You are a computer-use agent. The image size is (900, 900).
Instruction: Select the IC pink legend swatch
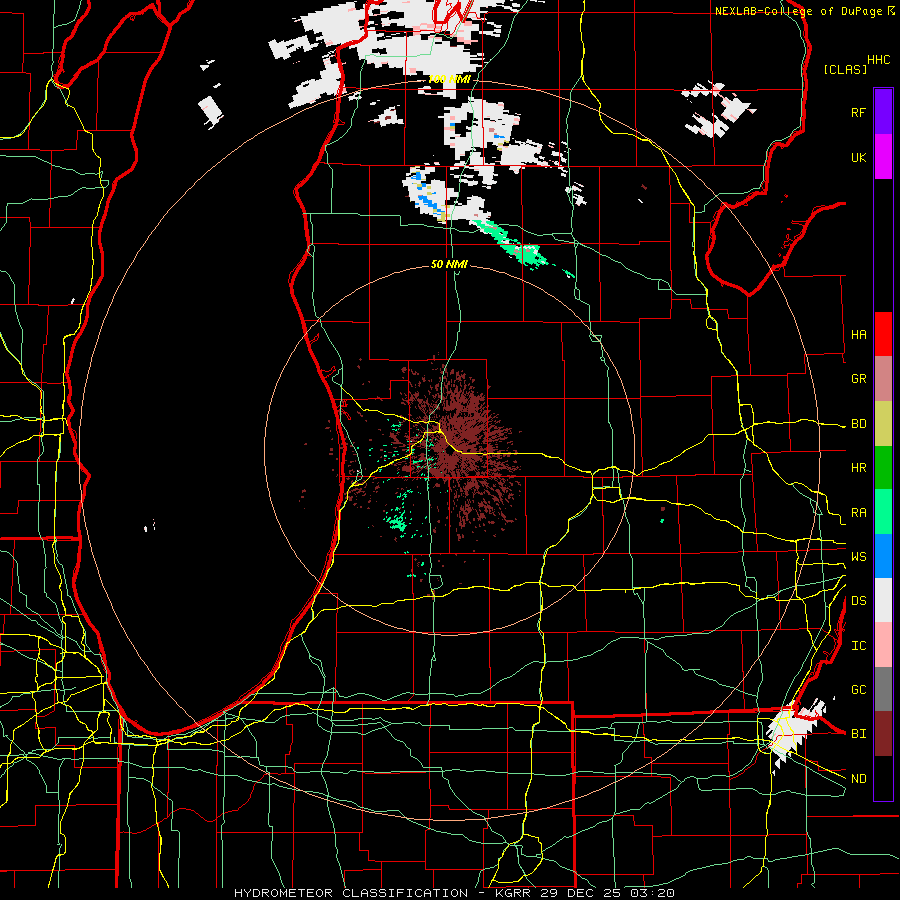tap(883, 645)
